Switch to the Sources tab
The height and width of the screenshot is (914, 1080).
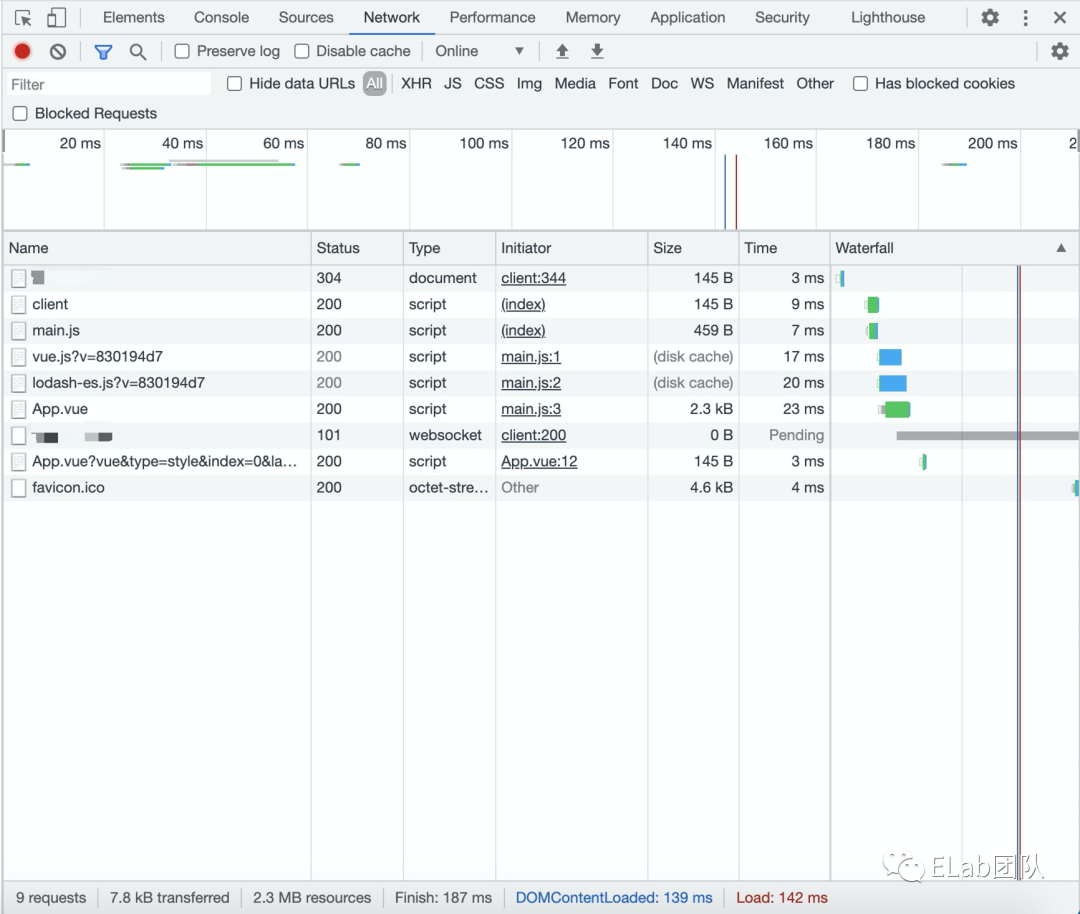(x=306, y=17)
